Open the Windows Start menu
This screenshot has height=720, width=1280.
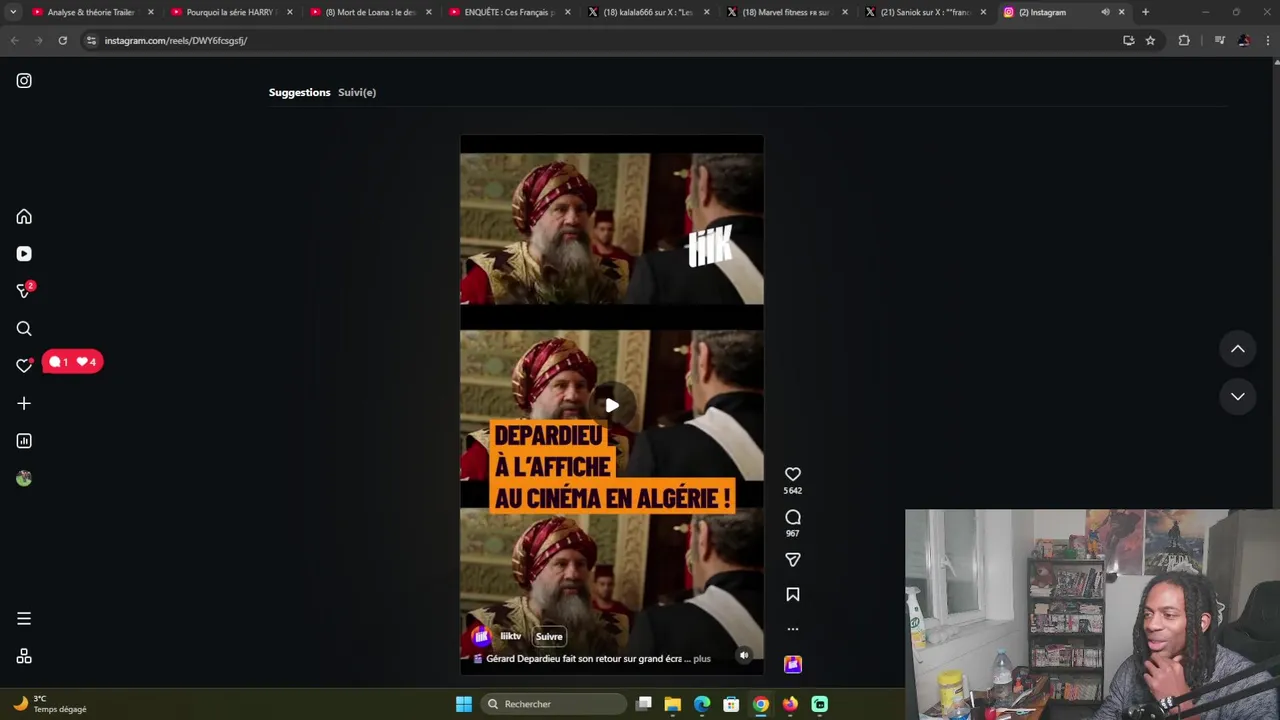(464, 704)
